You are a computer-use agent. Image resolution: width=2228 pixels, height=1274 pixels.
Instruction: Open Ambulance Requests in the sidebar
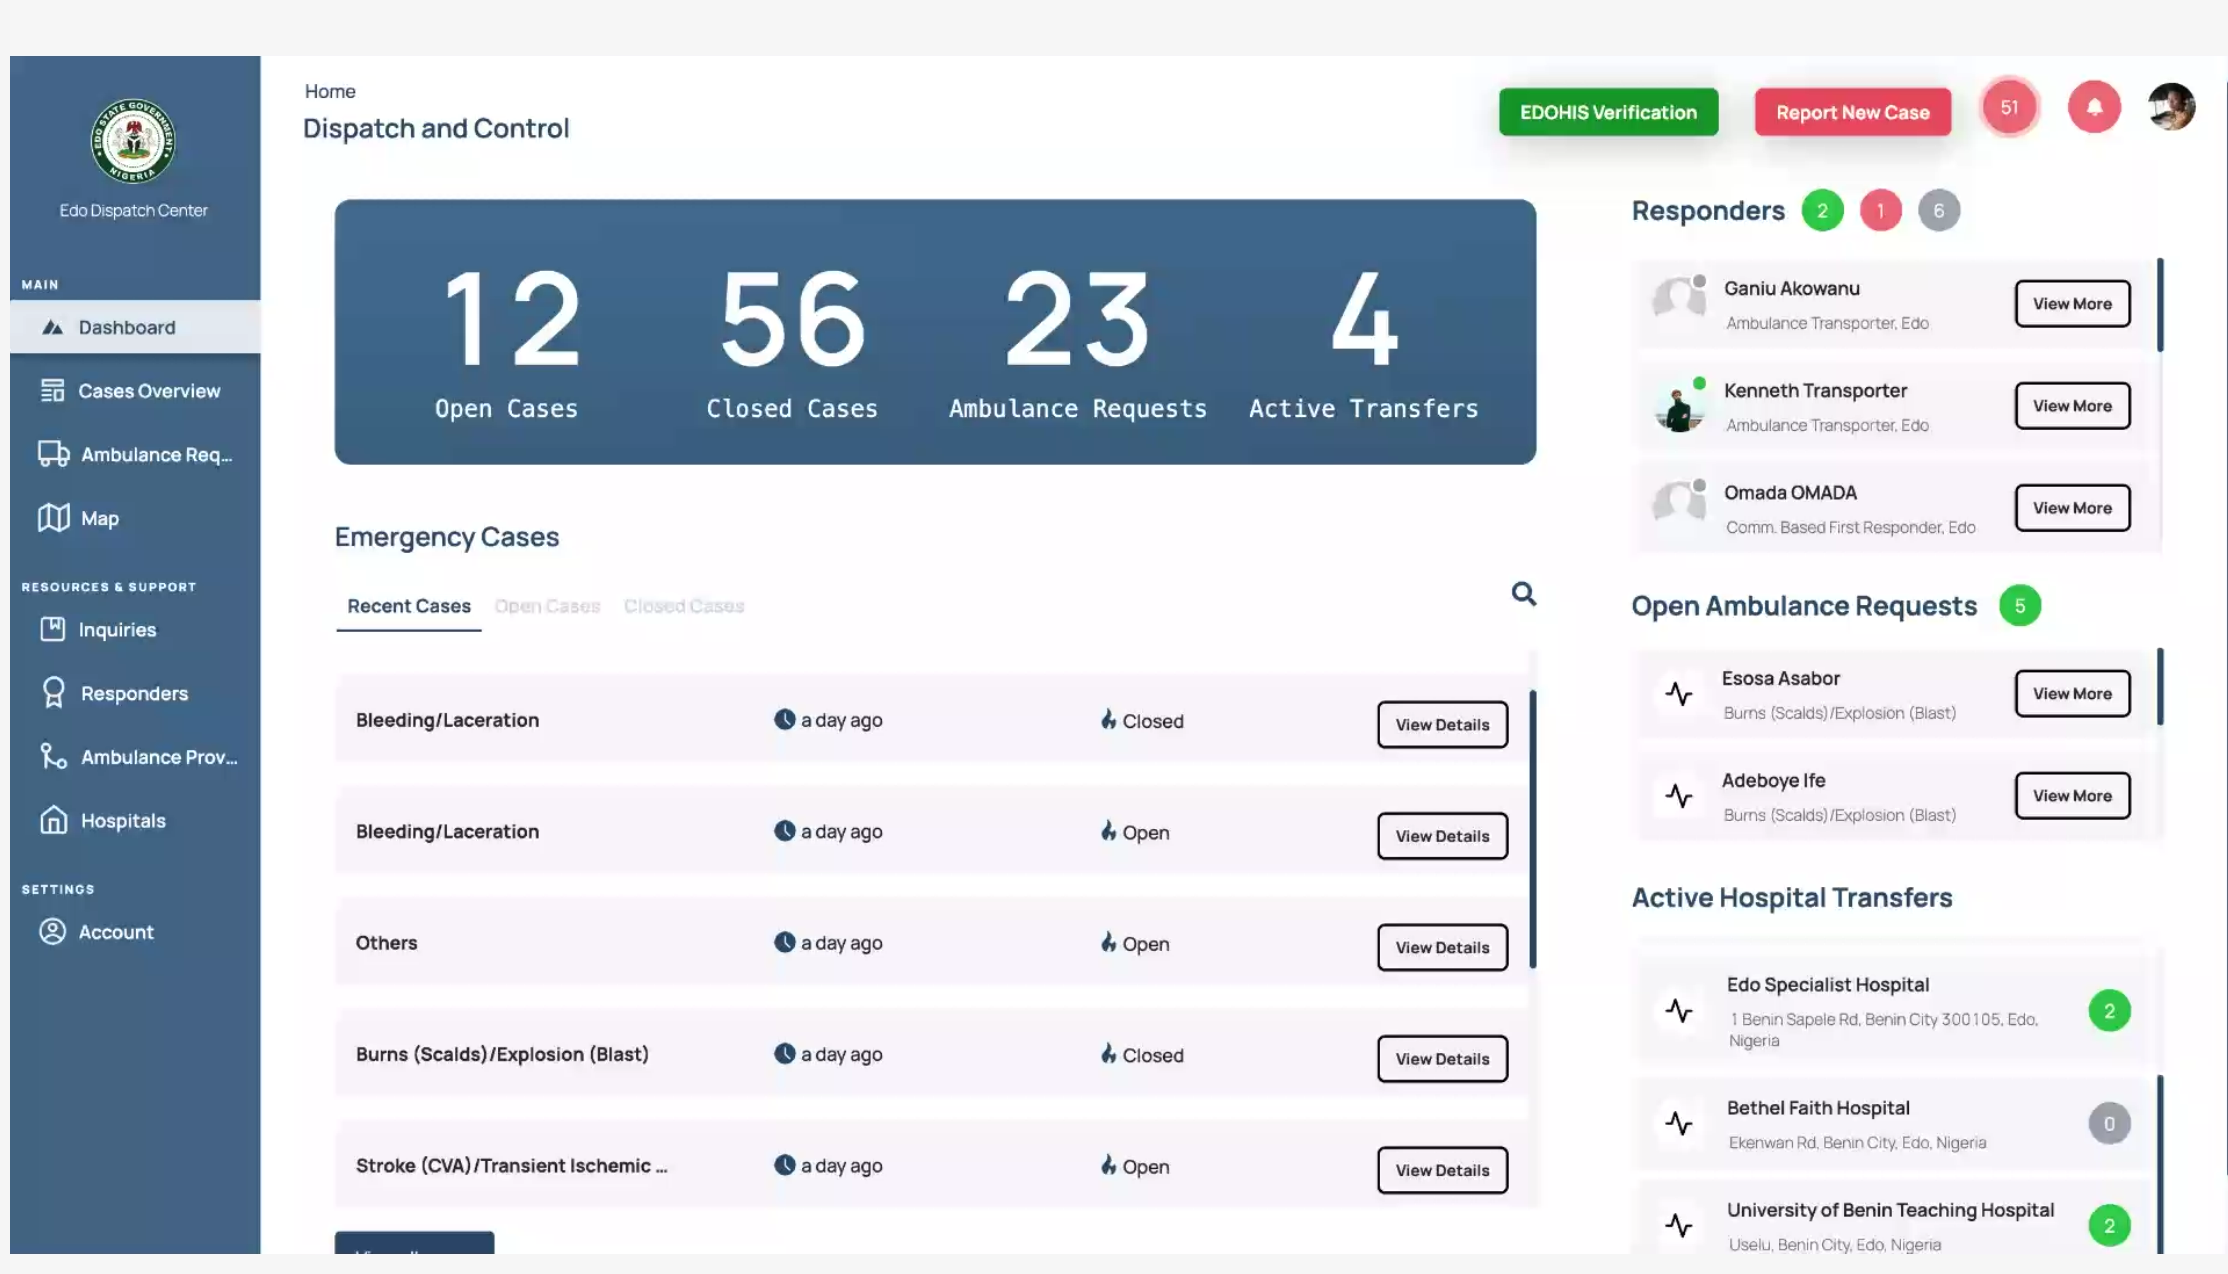click(x=155, y=455)
